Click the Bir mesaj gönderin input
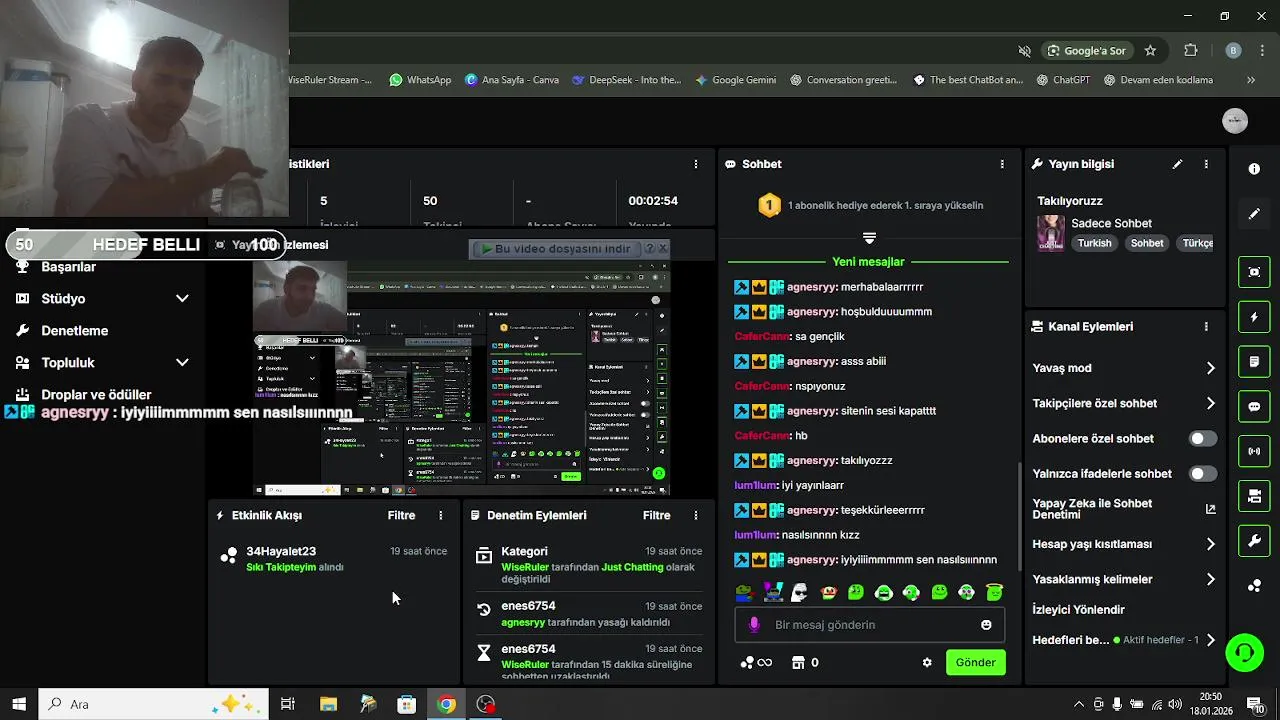Image resolution: width=1280 pixels, height=720 pixels. point(870,625)
